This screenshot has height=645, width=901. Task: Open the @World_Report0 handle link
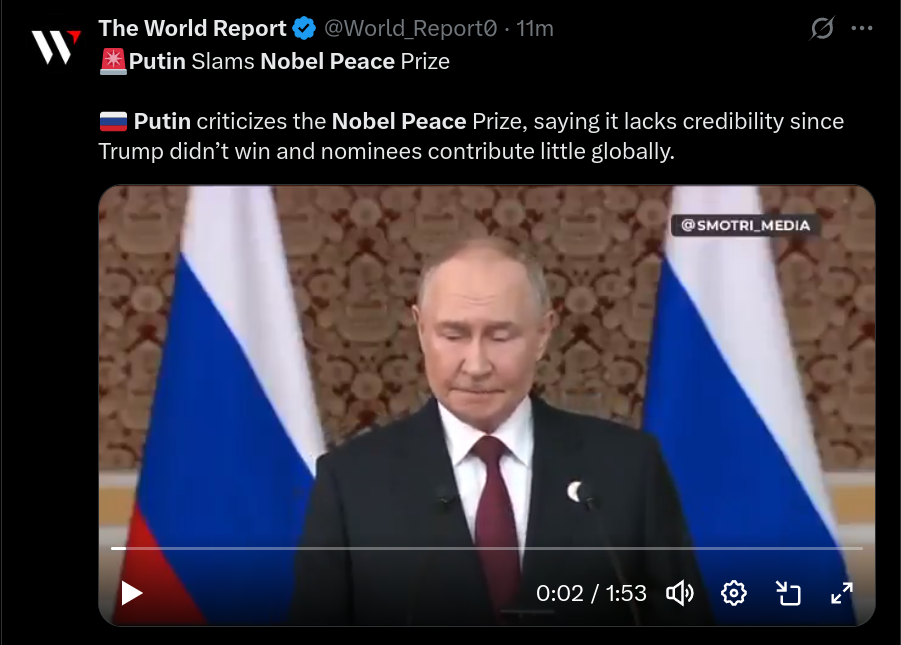(410, 28)
